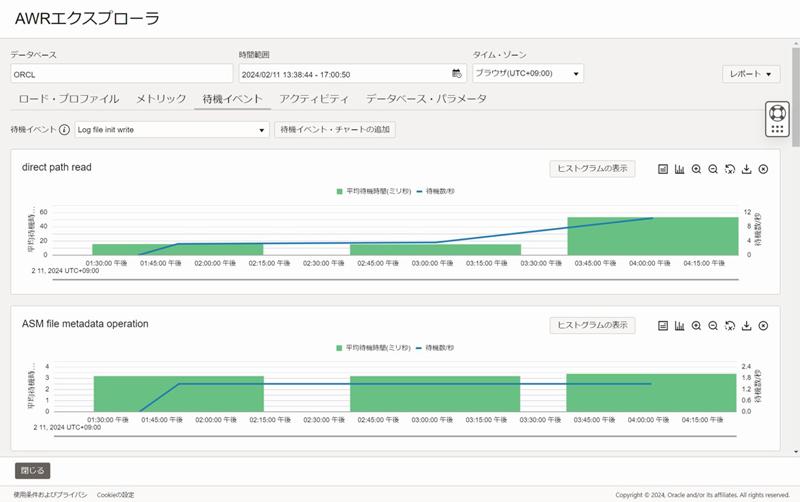Toggle 待機数/秒 legend in direct path read chart
The width and height of the screenshot is (800, 502).
point(435,191)
